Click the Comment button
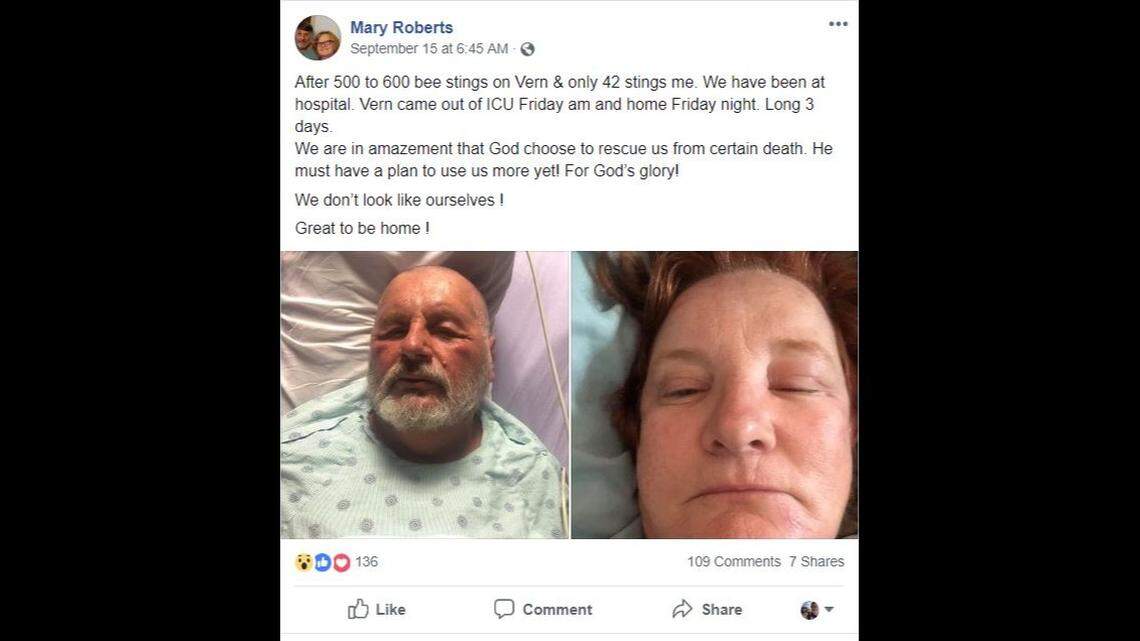 point(544,609)
